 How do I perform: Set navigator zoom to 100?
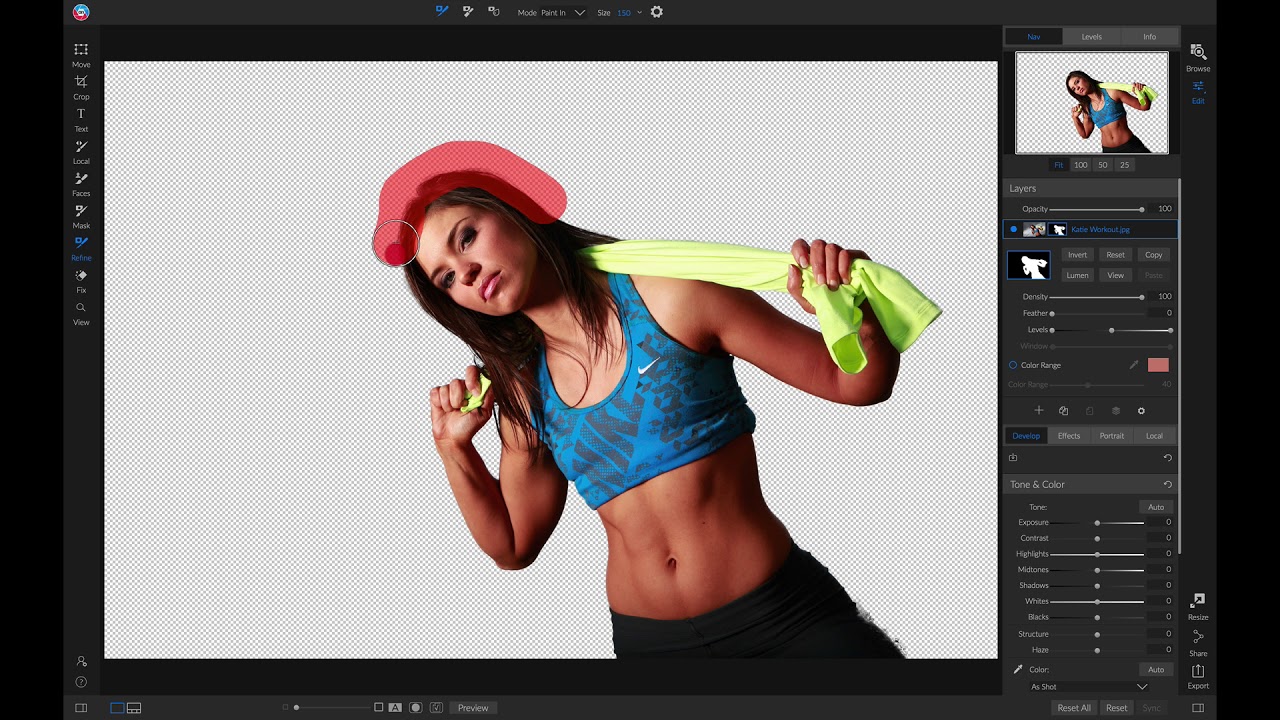[x=1081, y=165]
